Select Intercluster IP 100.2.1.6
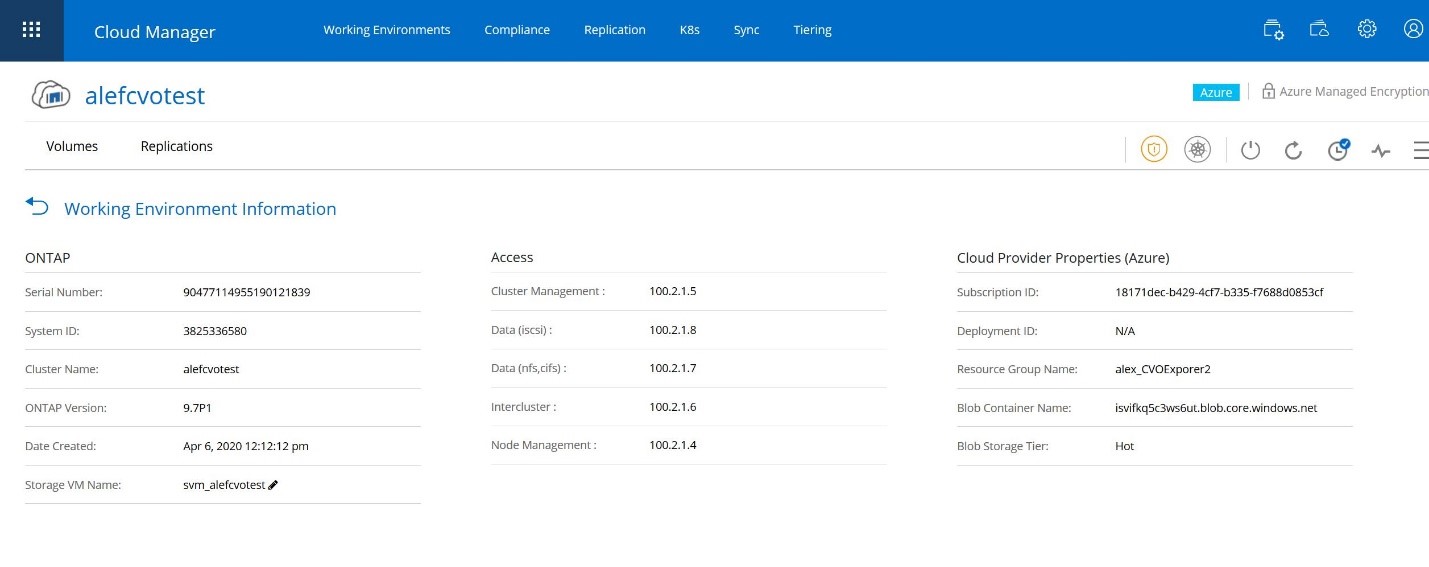1429x567 pixels. 673,407
